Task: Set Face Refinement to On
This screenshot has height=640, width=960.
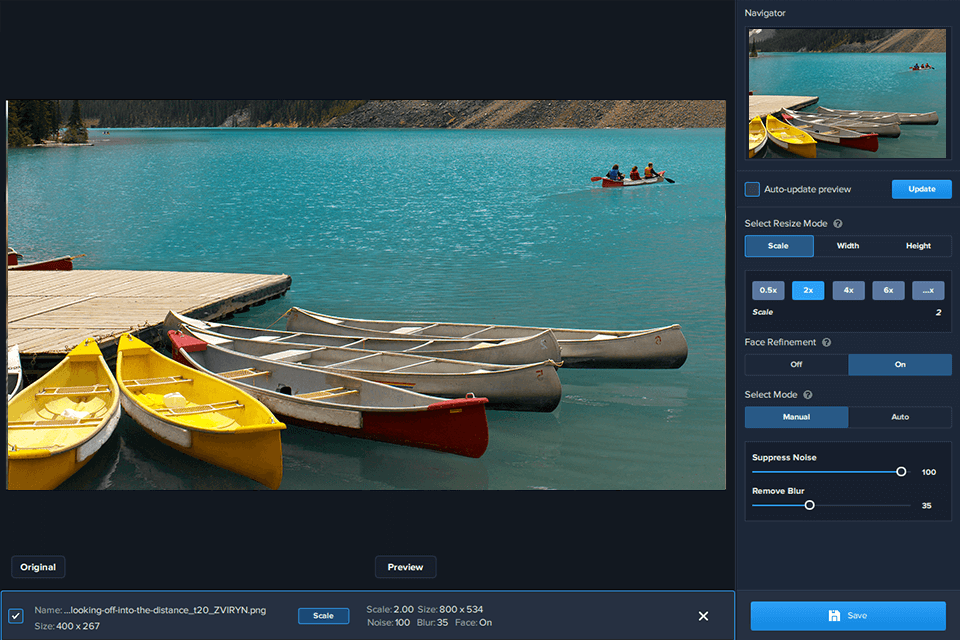Action: point(900,365)
